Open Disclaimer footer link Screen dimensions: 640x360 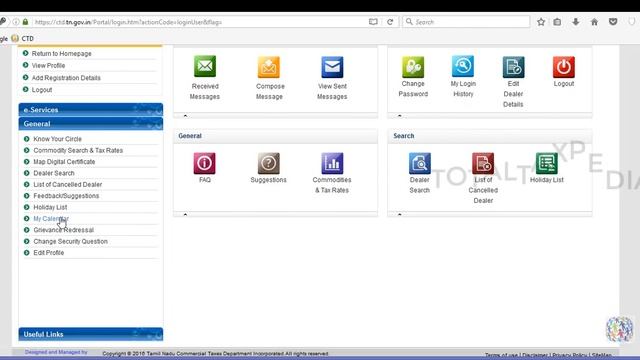pyautogui.click(x=535, y=355)
